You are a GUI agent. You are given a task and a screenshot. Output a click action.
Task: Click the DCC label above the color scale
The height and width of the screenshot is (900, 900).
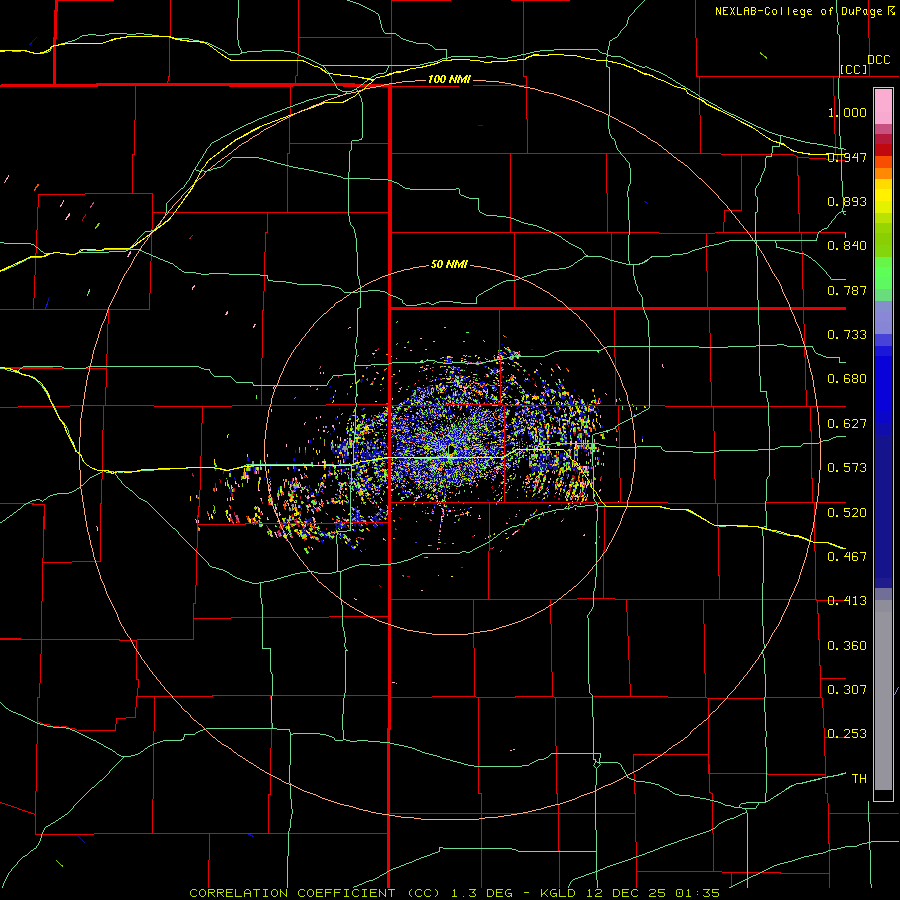878,60
